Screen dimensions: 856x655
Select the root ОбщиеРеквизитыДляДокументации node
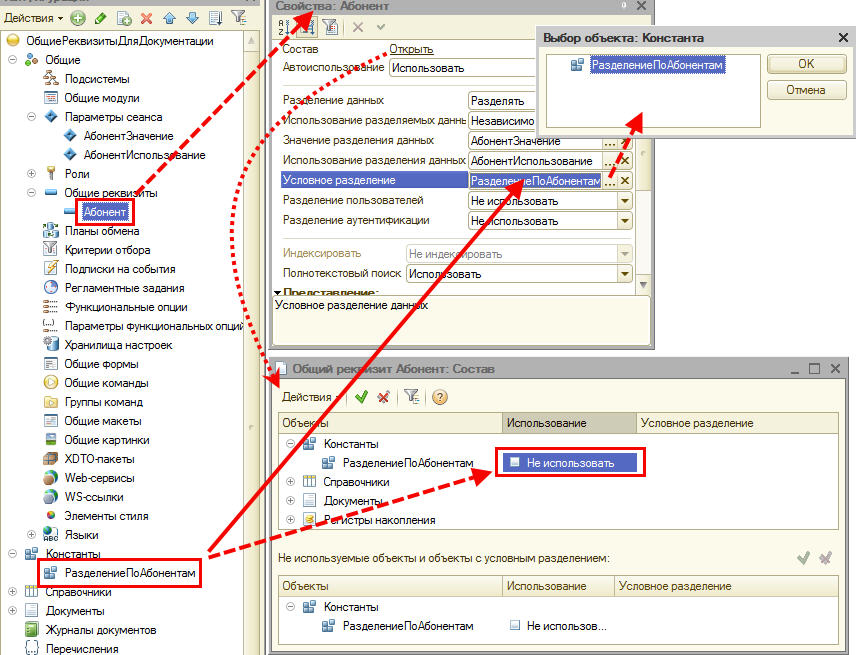tap(120, 41)
